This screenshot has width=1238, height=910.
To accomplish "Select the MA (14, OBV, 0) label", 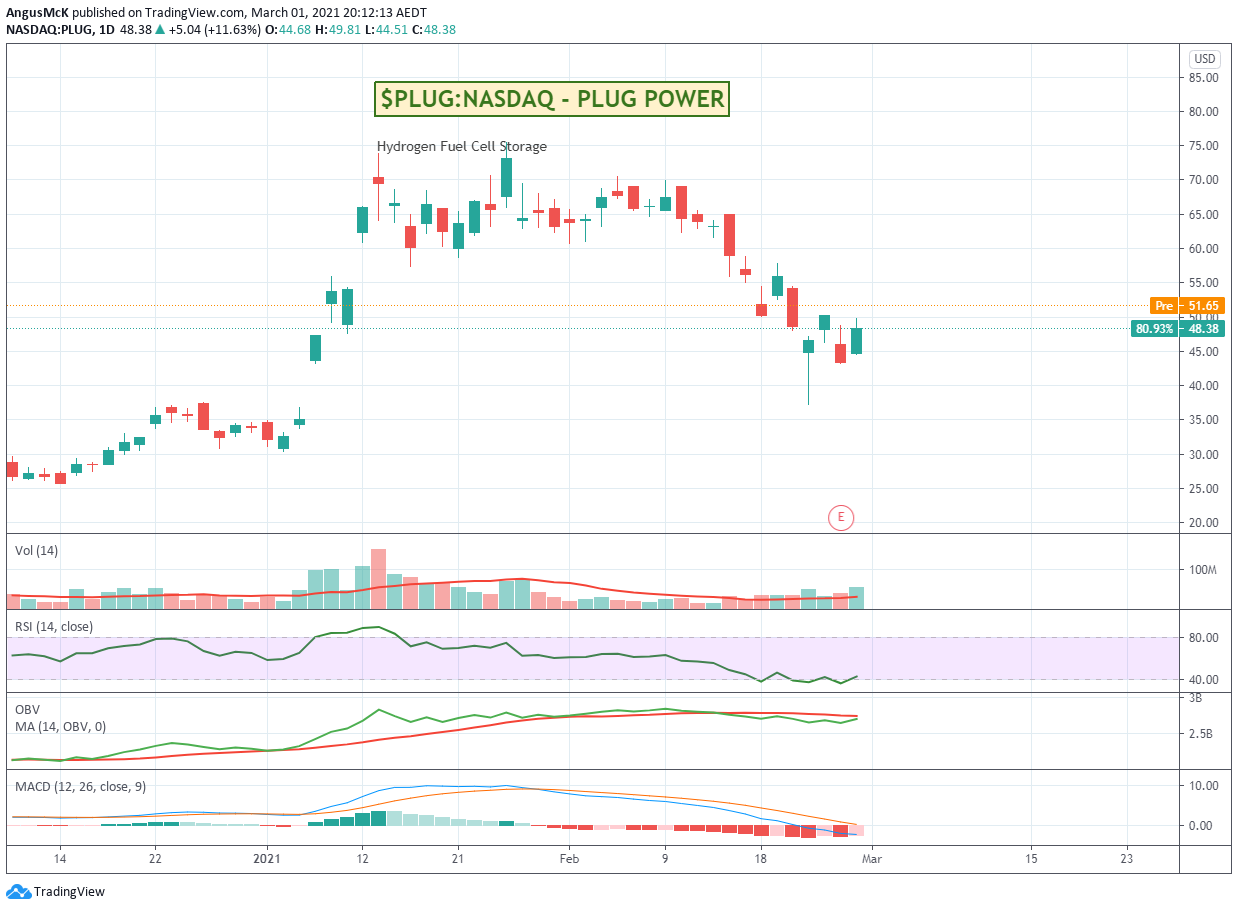I will [x=60, y=727].
